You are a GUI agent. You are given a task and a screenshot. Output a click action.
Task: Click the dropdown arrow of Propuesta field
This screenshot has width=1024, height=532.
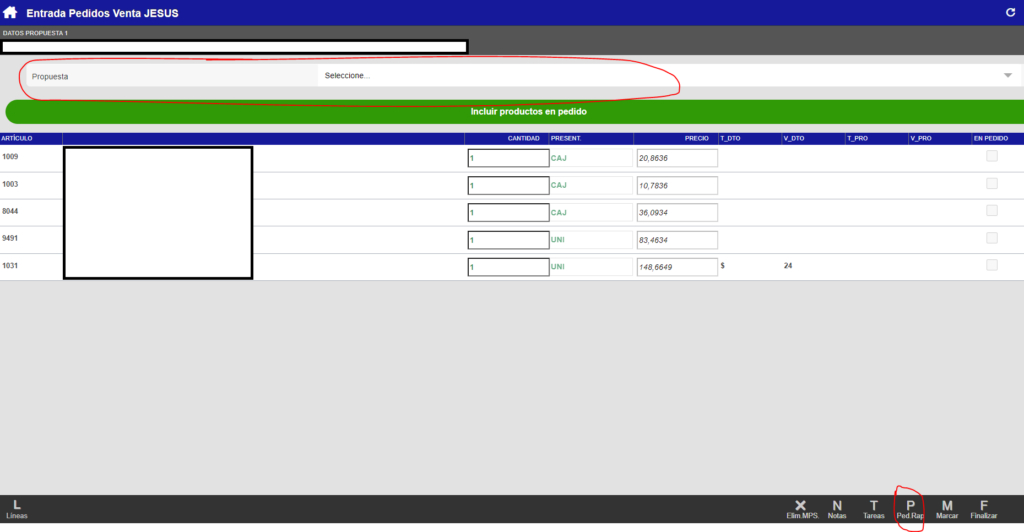[x=1007, y=76]
